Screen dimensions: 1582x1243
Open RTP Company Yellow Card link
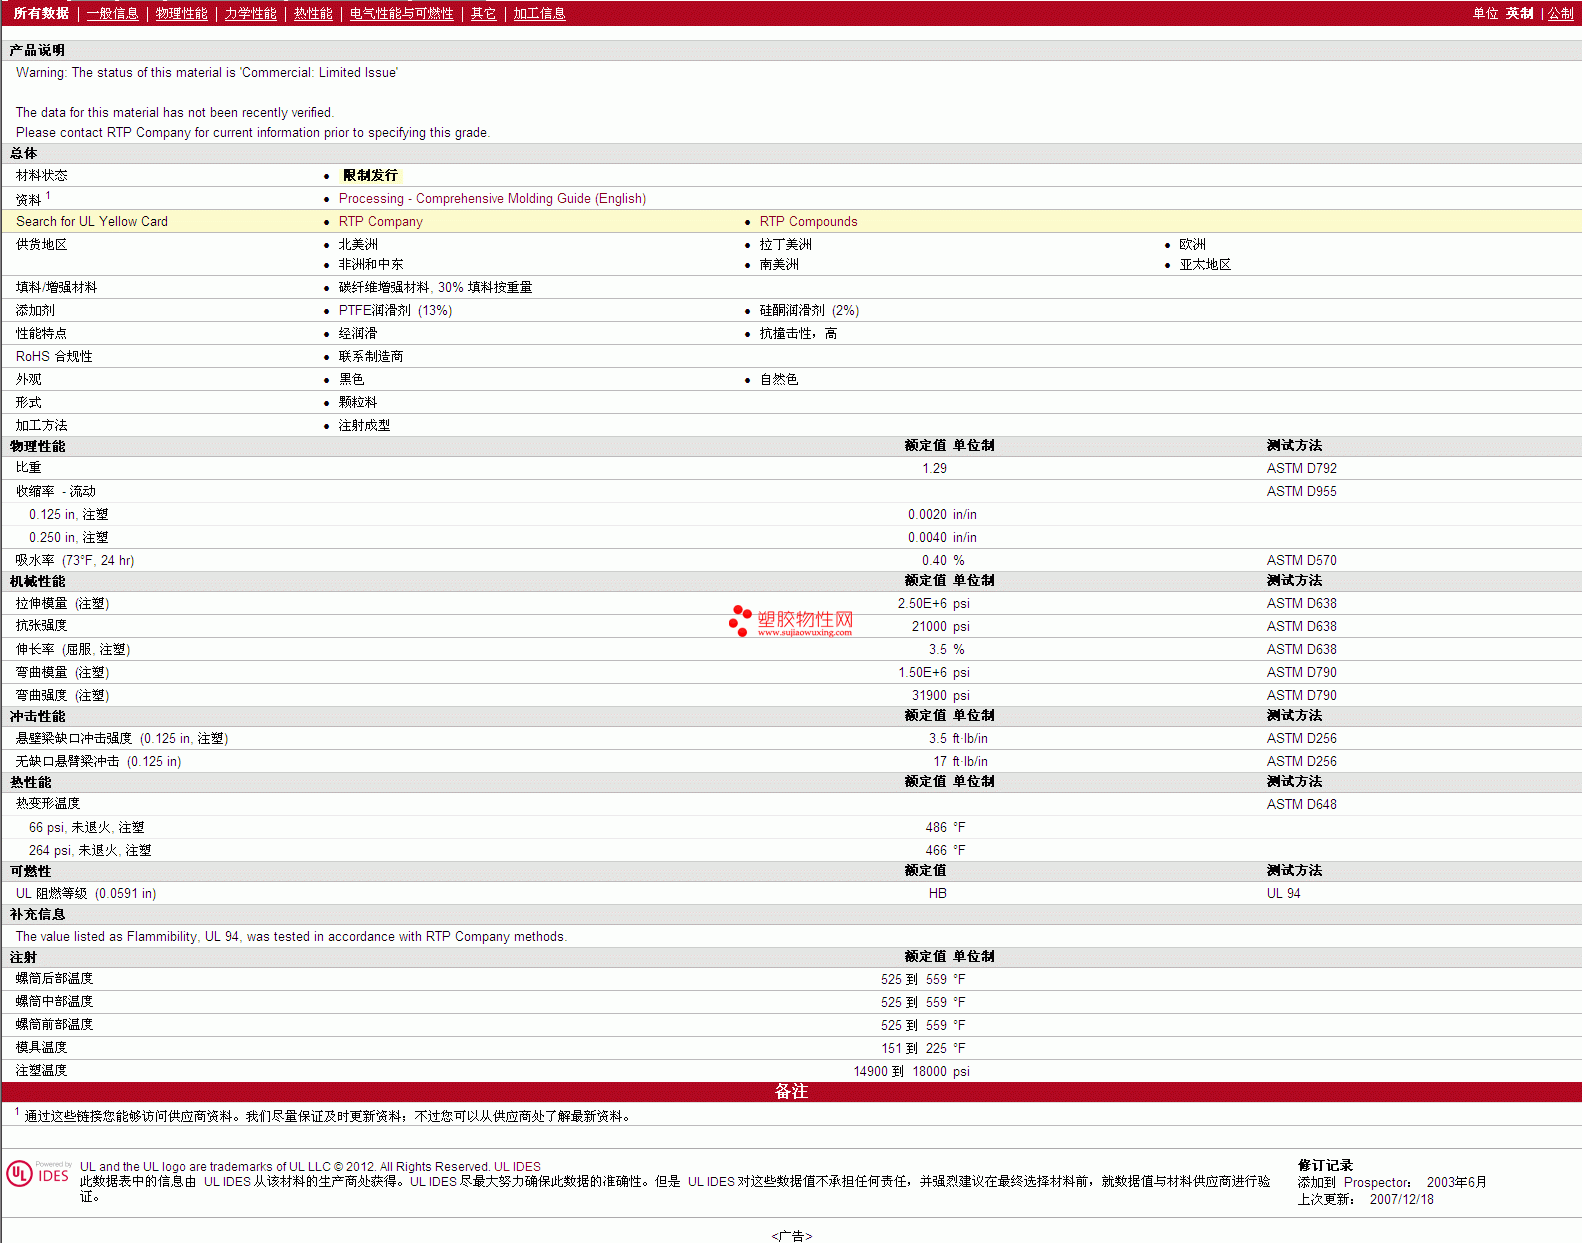380,221
